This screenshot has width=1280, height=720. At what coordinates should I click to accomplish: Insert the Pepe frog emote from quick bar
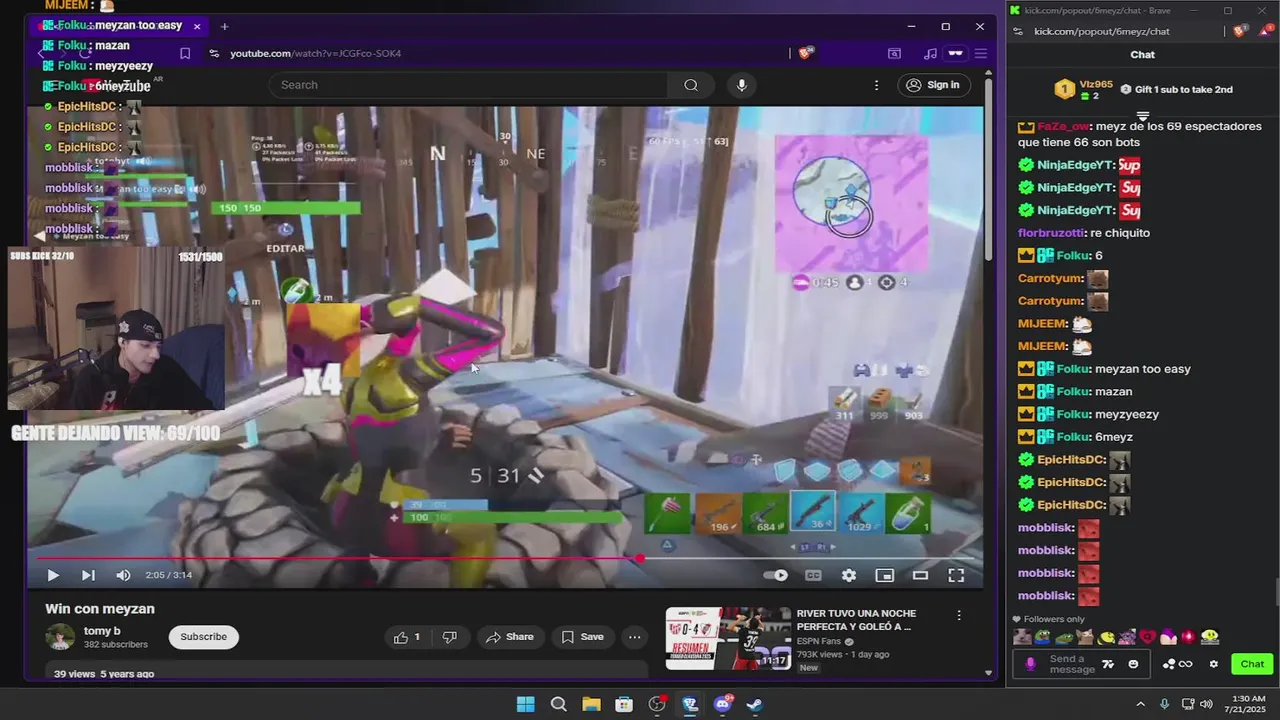pos(1043,637)
